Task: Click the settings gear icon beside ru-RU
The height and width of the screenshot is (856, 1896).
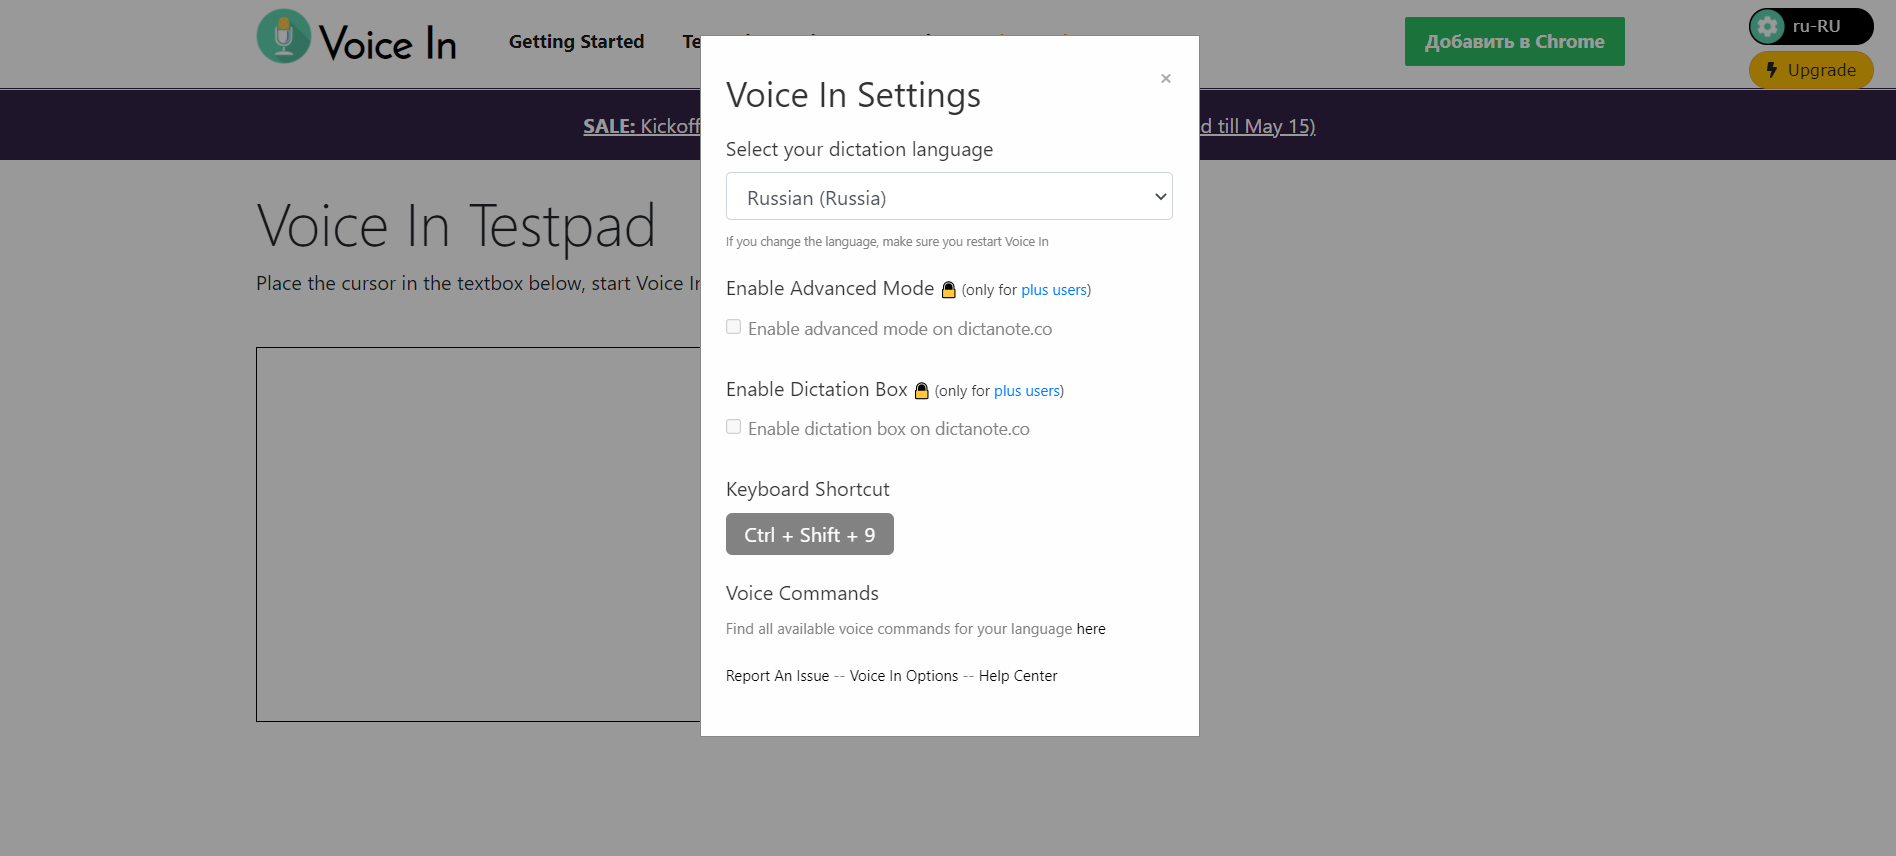Action: point(1768,27)
